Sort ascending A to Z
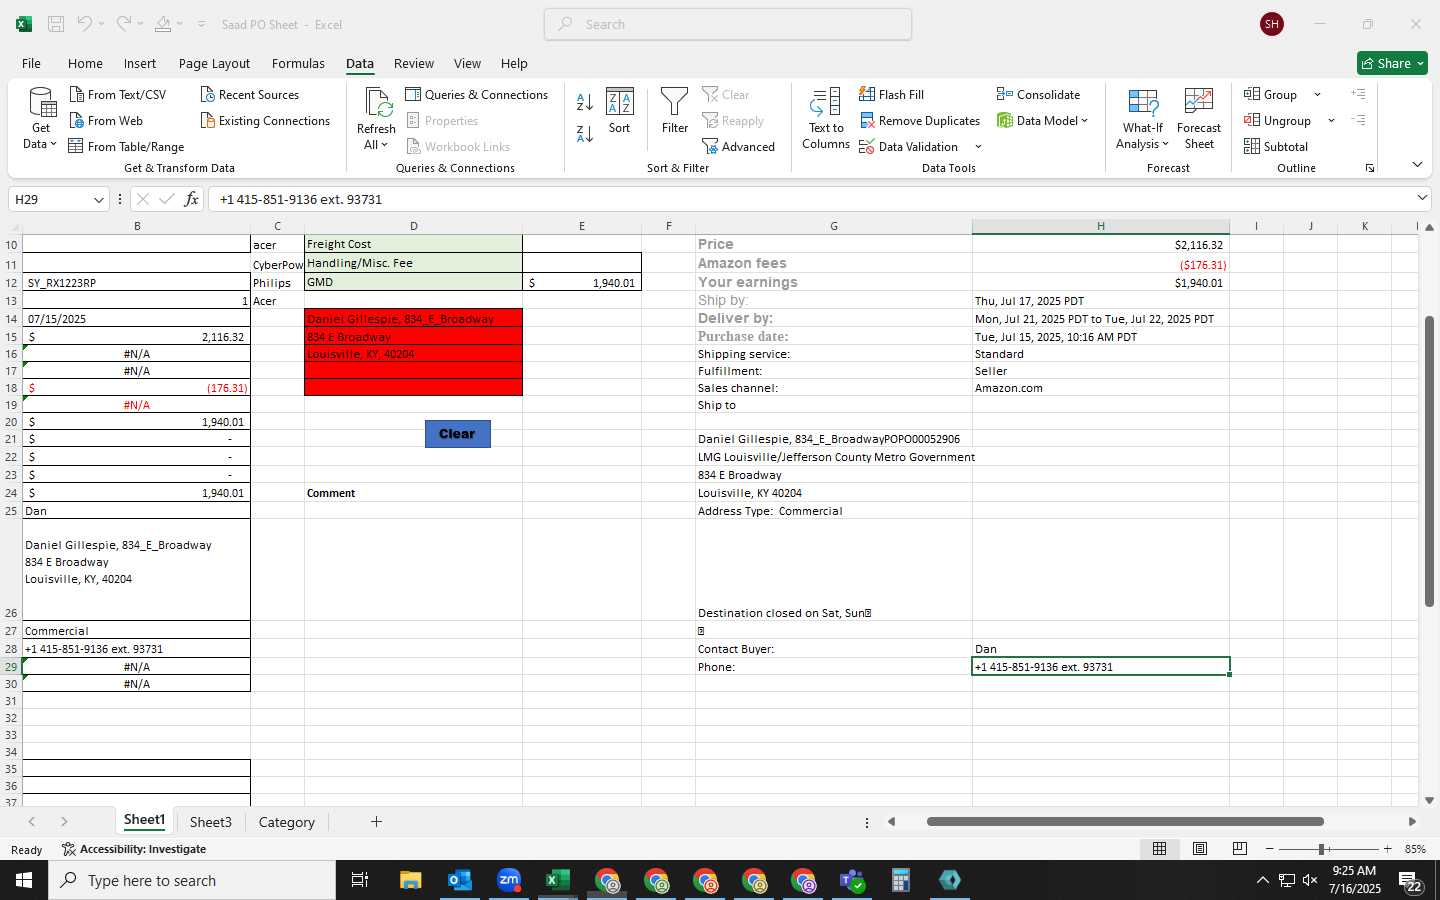The width and height of the screenshot is (1440, 900). click(x=585, y=102)
